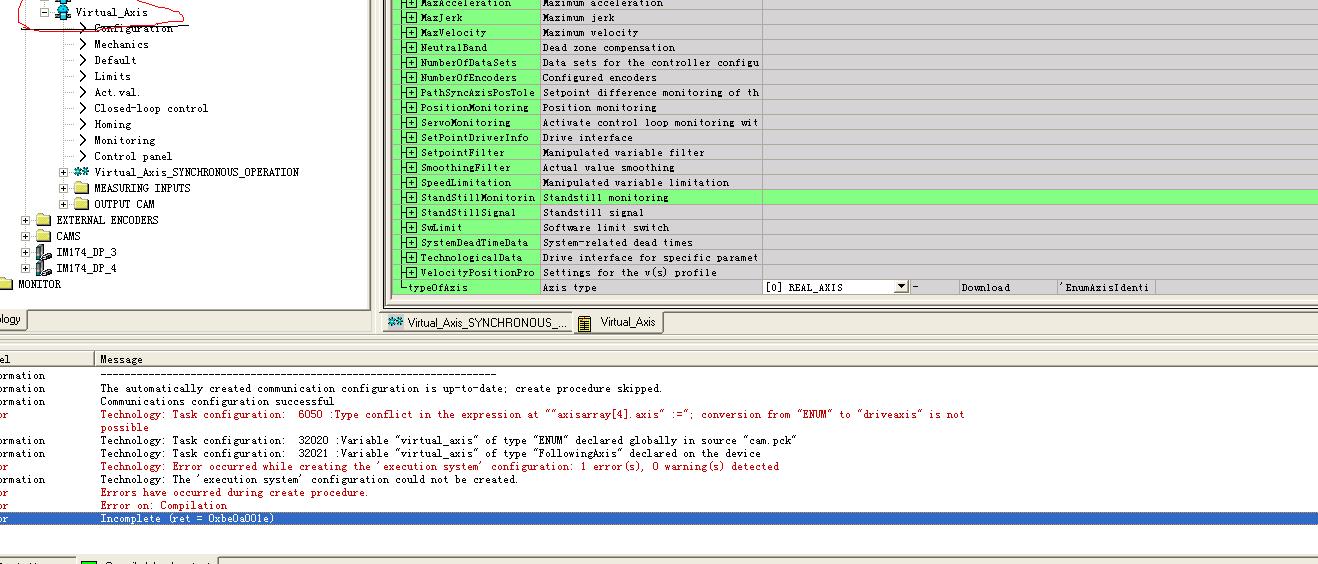Image resolution: width=1318 pixels, height=564 pixels.
Task: Click the arrow icon beside Closed-loop control
Action: [83, 108]
